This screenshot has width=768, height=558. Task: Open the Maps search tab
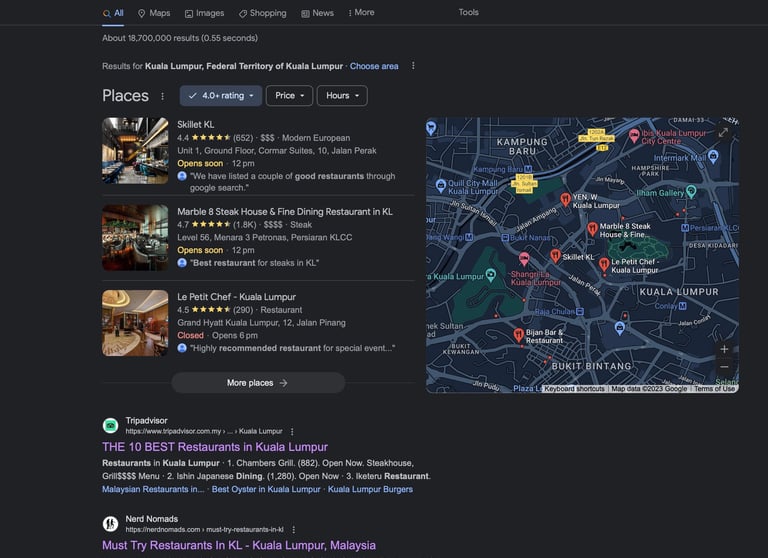154,13
